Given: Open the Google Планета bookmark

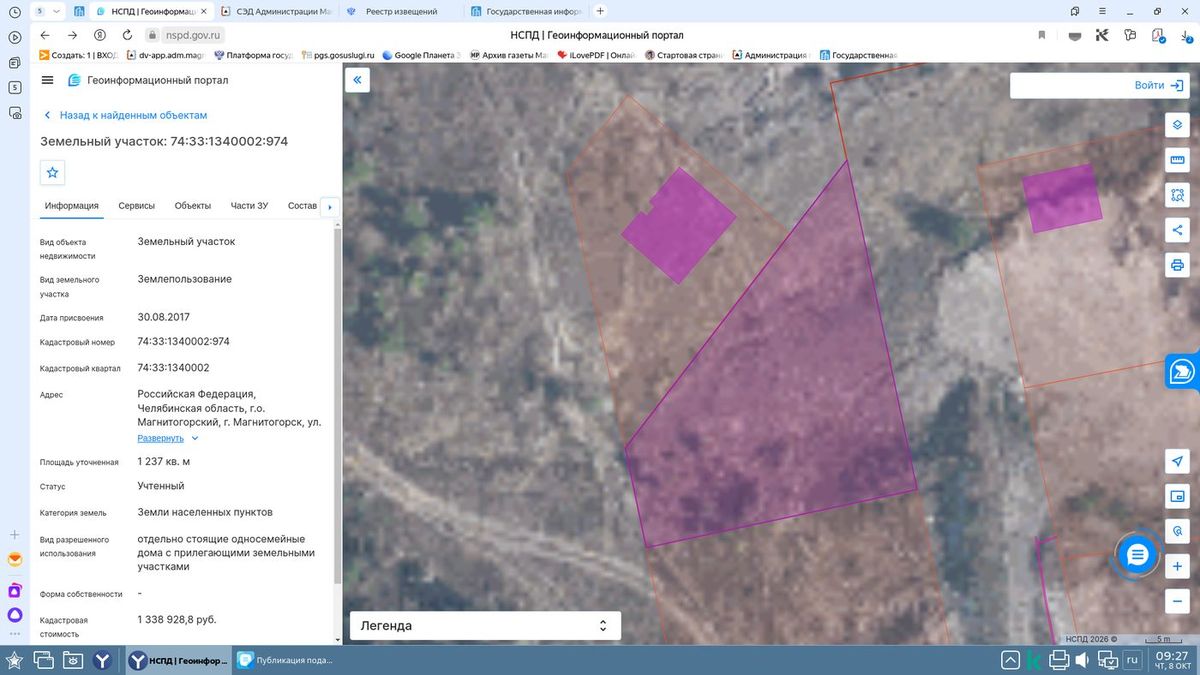Looking at the screenshot, I should click(421, 55).
